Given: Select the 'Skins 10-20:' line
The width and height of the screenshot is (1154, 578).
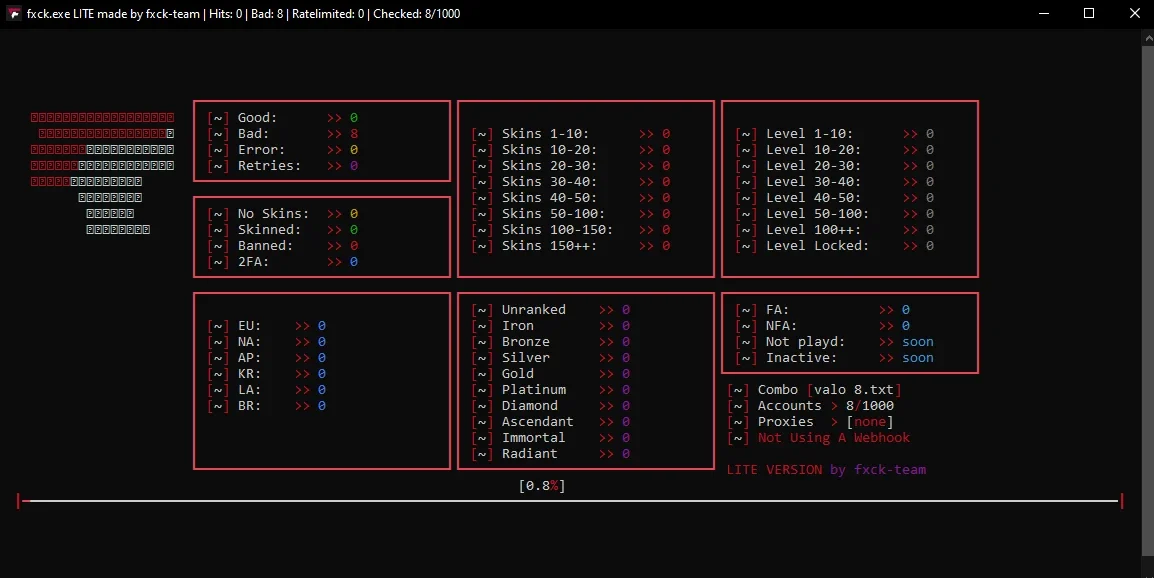Looking at the screenshot, I should click(x=571, y=149).
